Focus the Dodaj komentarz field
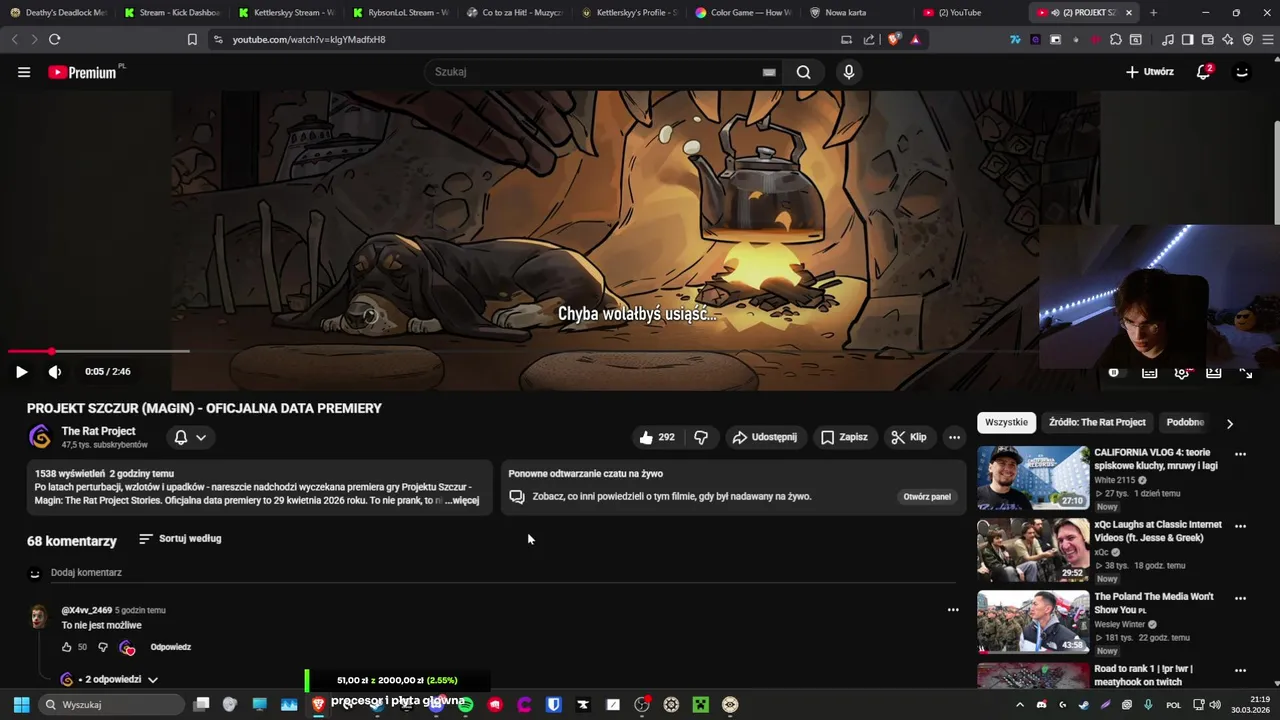This screenshot has height=720, width=1280. point(504,573)
